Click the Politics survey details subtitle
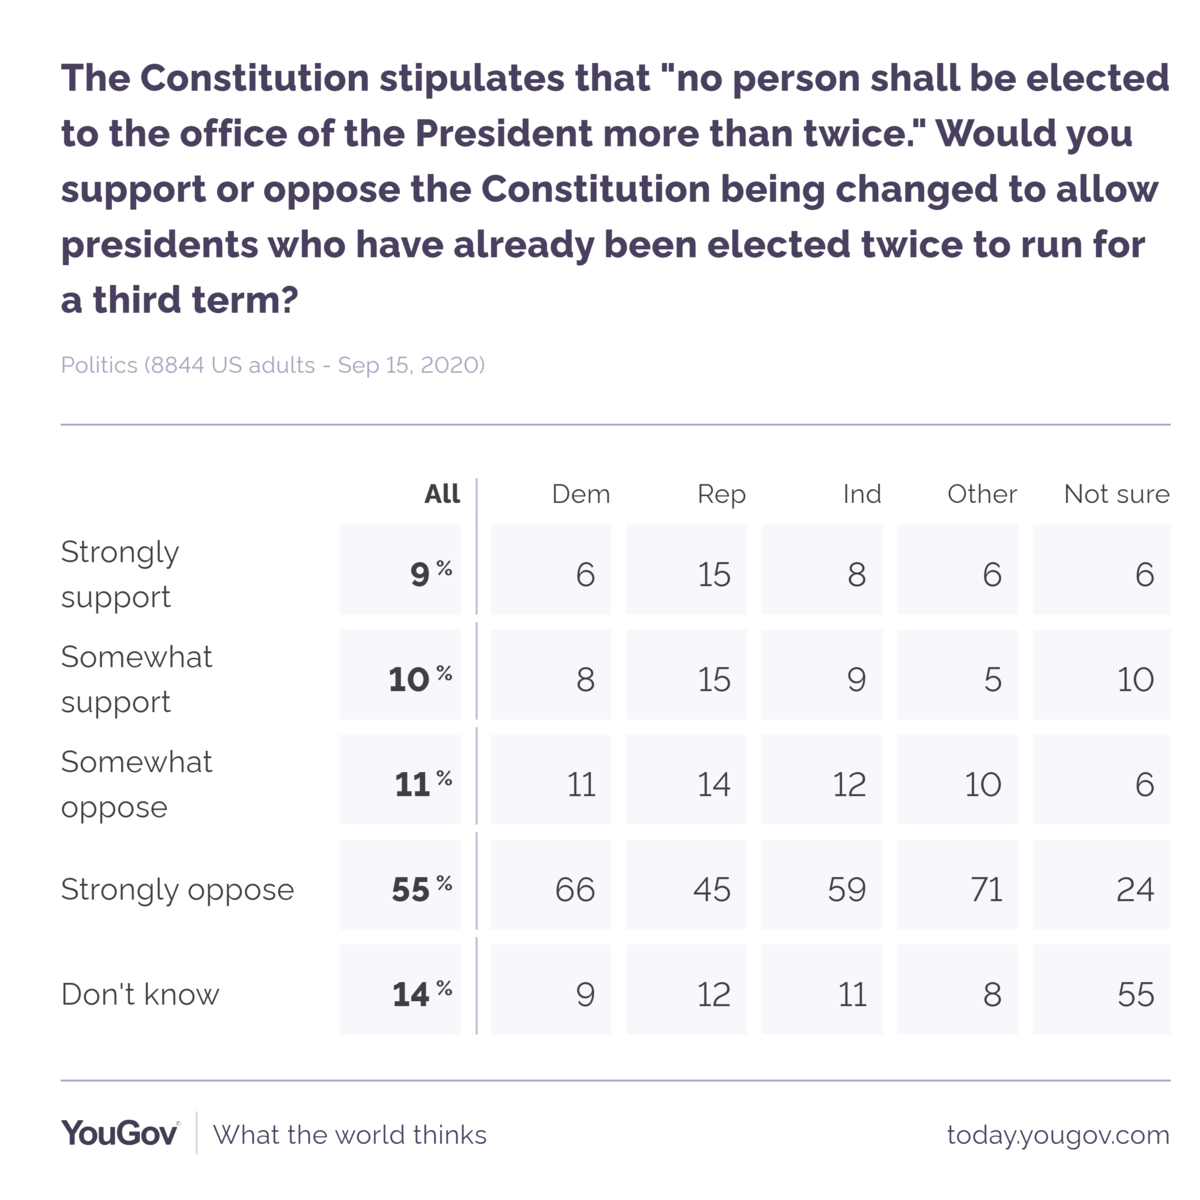1200x1200 pixels. (272, 365)
